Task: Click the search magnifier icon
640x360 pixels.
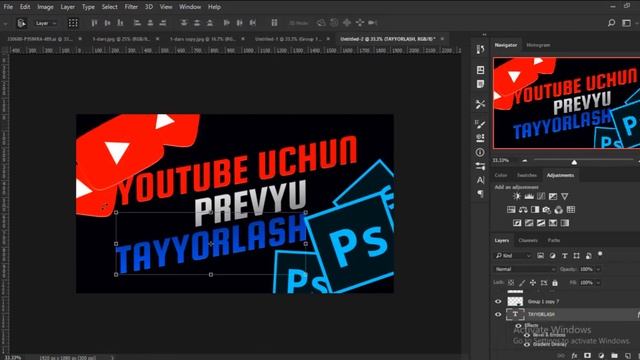Action: click(611, 23)
